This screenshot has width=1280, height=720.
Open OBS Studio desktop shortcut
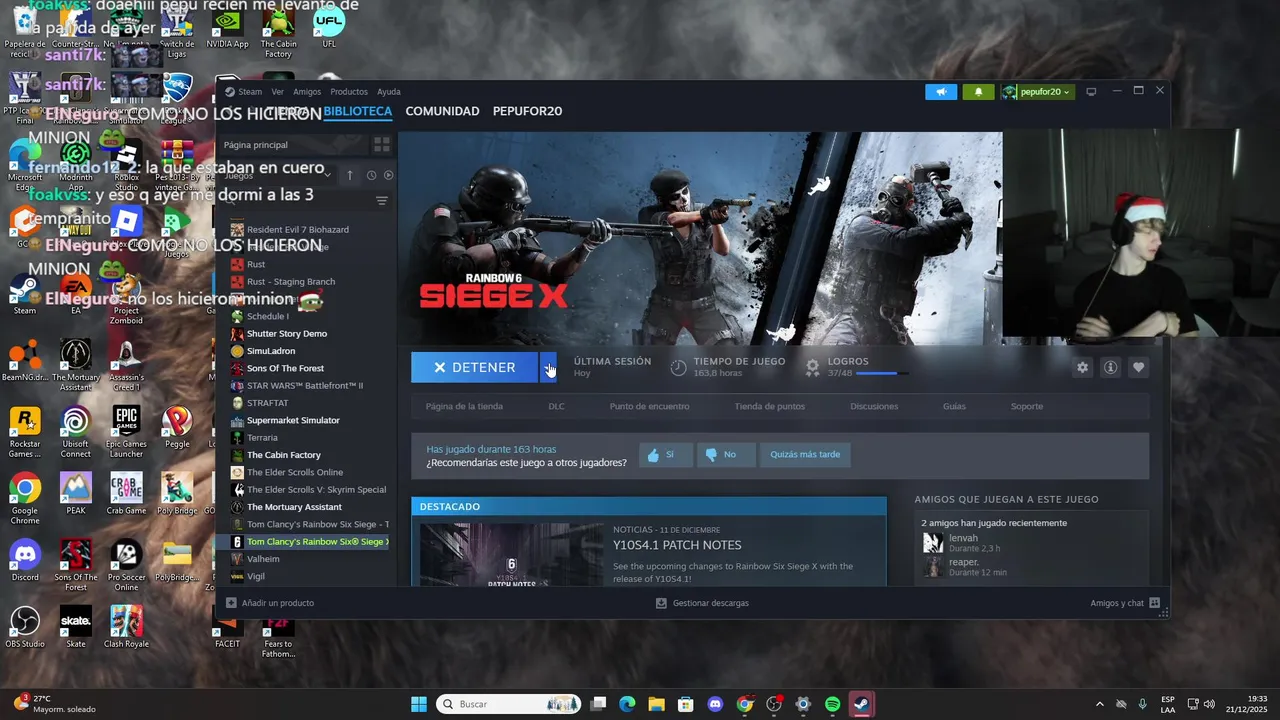tap(25, 627)
